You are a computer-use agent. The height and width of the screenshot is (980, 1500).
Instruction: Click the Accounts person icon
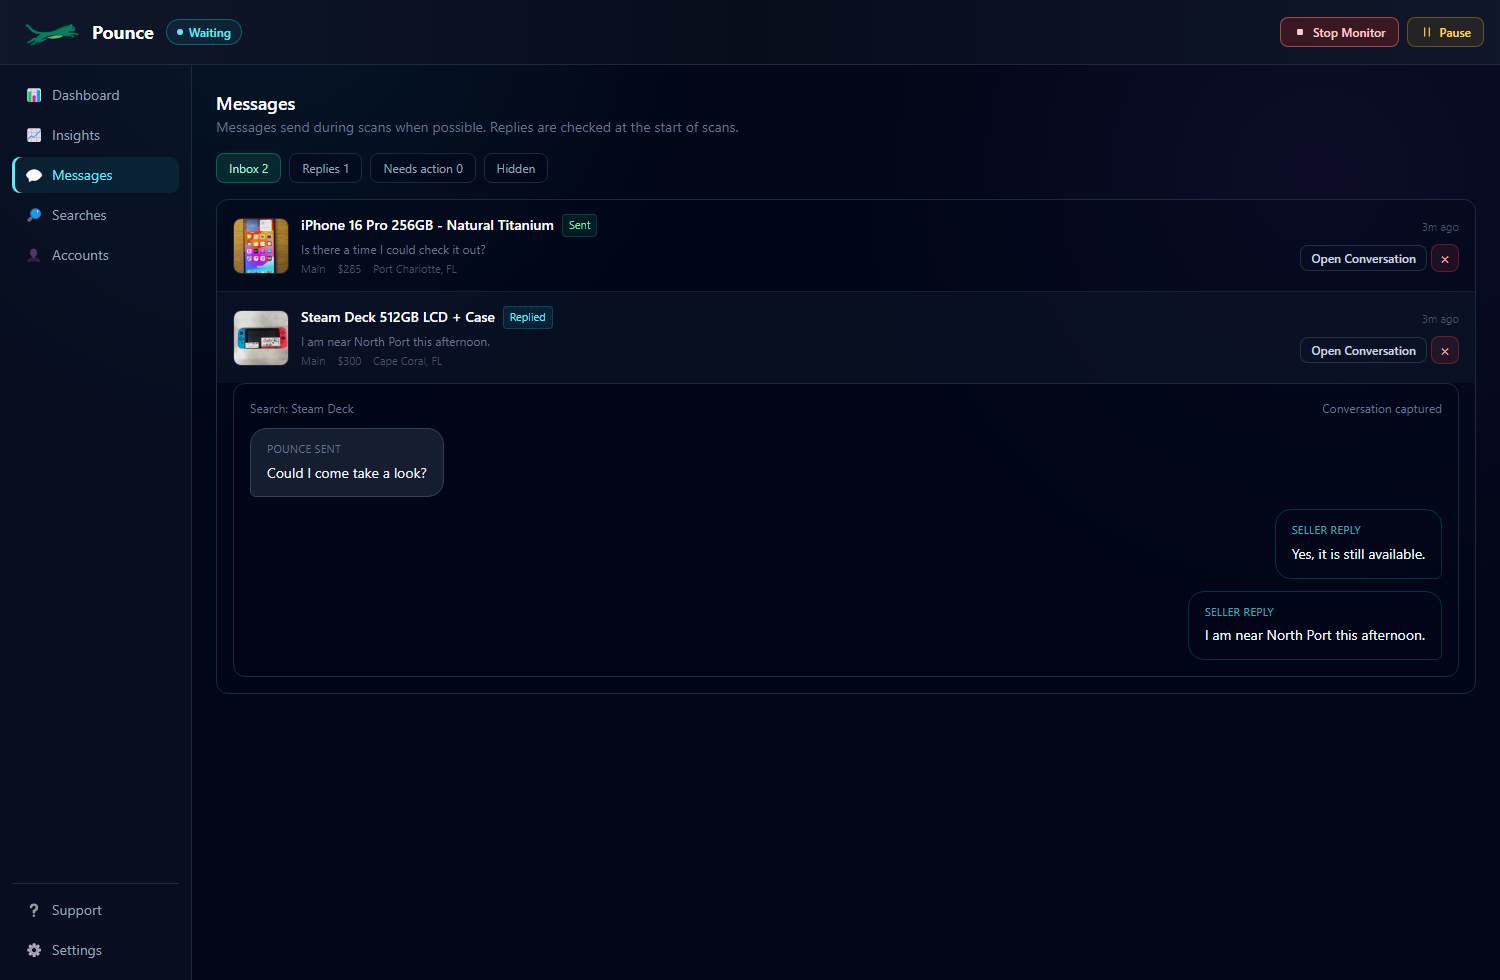coord(34,255)
